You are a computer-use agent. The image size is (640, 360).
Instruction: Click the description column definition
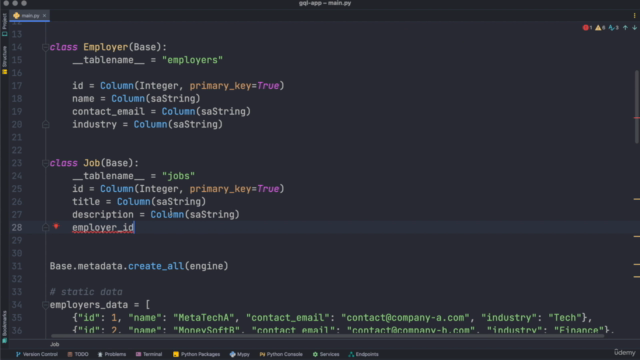(x=156, y=215)
